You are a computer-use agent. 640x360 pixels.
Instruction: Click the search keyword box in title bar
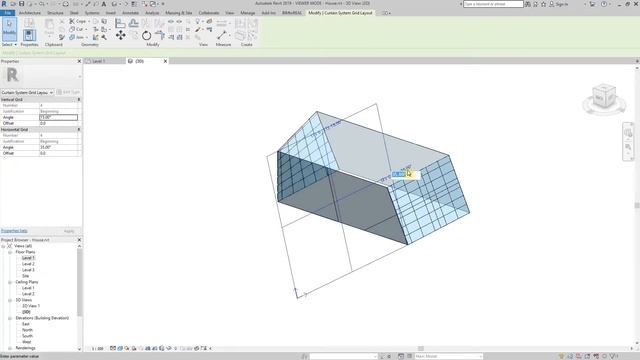[x=493, y=4]
